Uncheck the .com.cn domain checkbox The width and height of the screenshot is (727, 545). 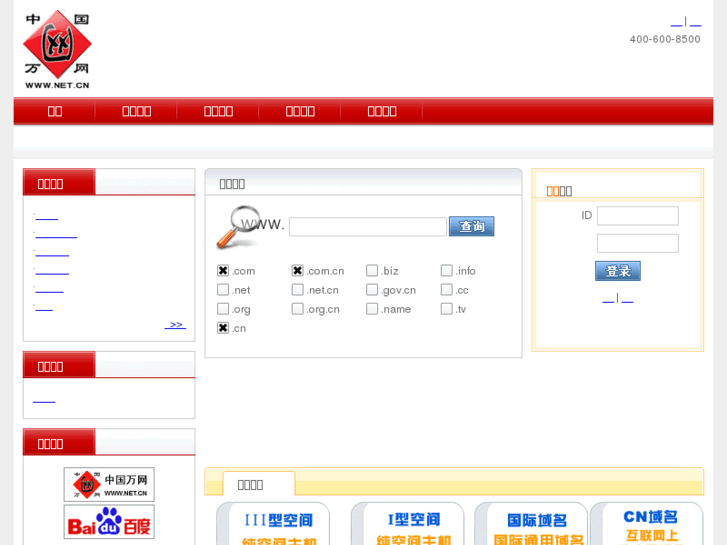298,270
